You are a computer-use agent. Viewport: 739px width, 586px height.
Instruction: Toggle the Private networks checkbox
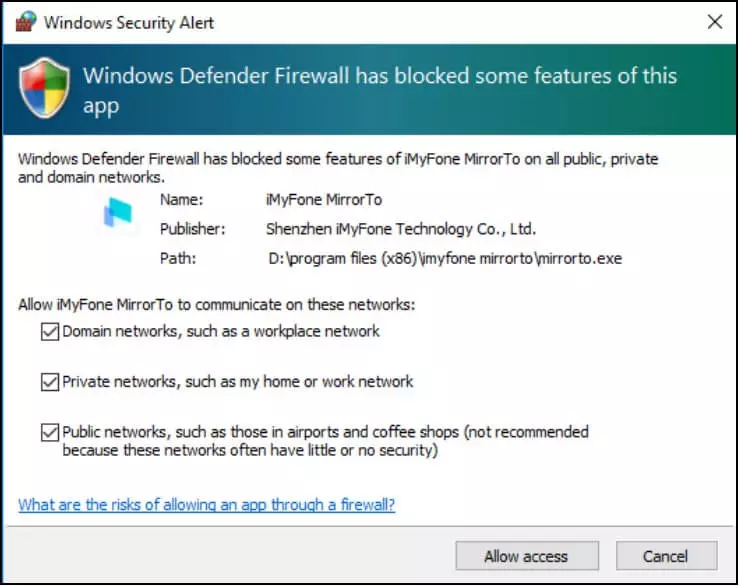pyautogui.click(x=49, y=381)
